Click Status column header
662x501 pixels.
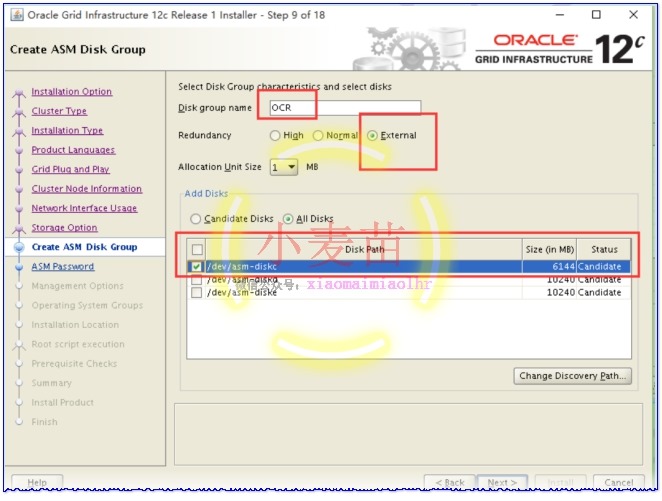pos(604,249)
